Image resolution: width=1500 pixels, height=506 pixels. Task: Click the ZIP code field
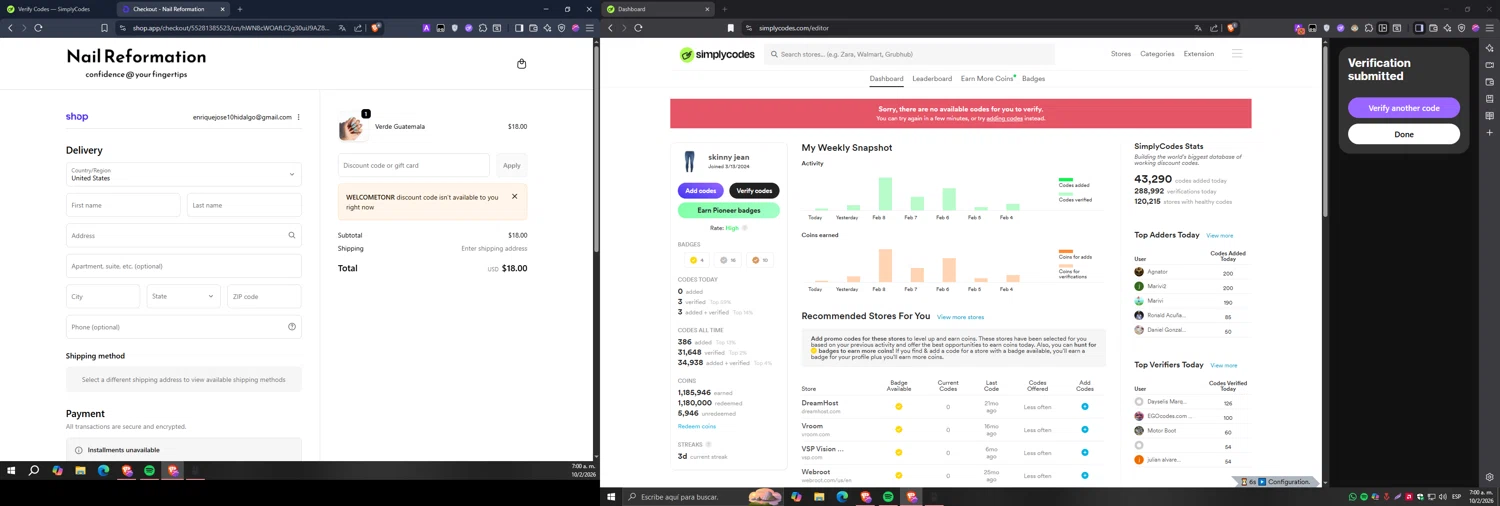tap(264, 296)
